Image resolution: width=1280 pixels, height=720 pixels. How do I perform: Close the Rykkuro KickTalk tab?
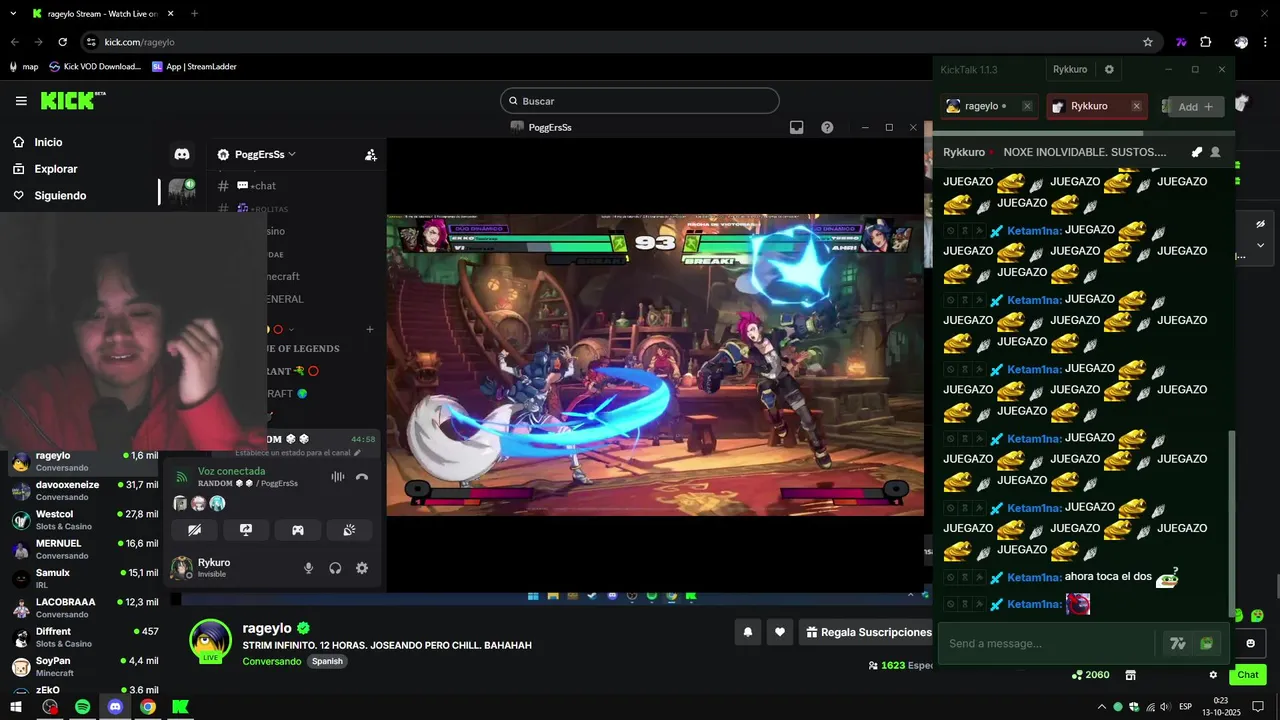point(1136,106)
